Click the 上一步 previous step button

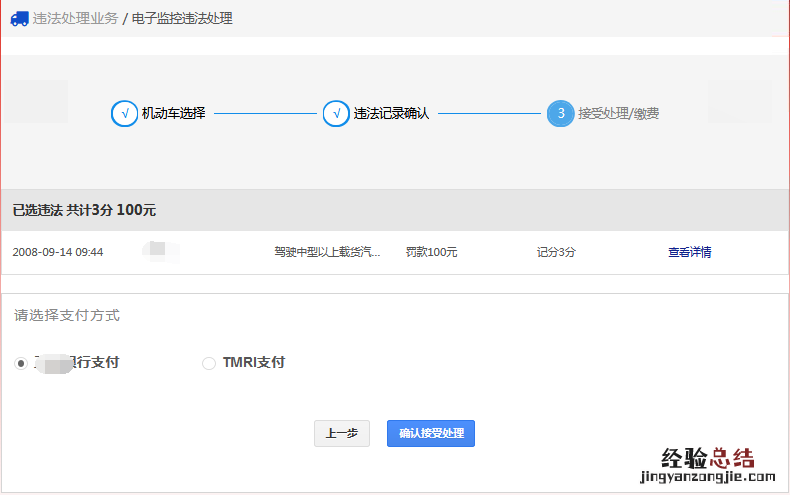(x=341, y=433)
